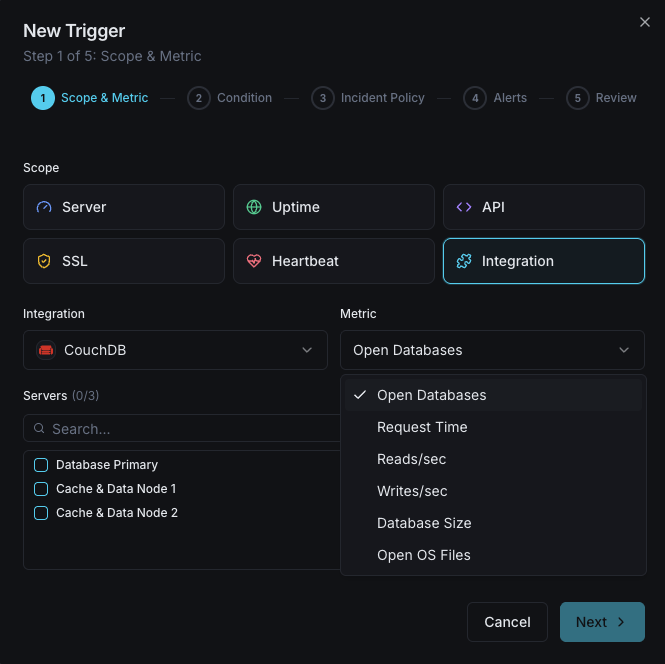Check the Database Primary server

[x=41, y=465]
